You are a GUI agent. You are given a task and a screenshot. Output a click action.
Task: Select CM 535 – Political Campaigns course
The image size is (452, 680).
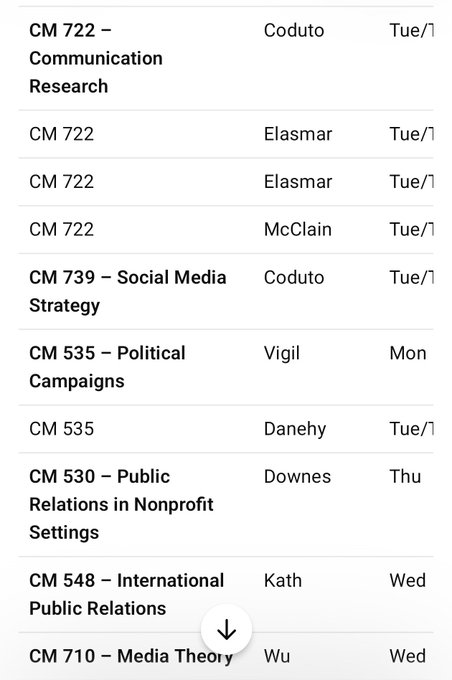[107, 367]
